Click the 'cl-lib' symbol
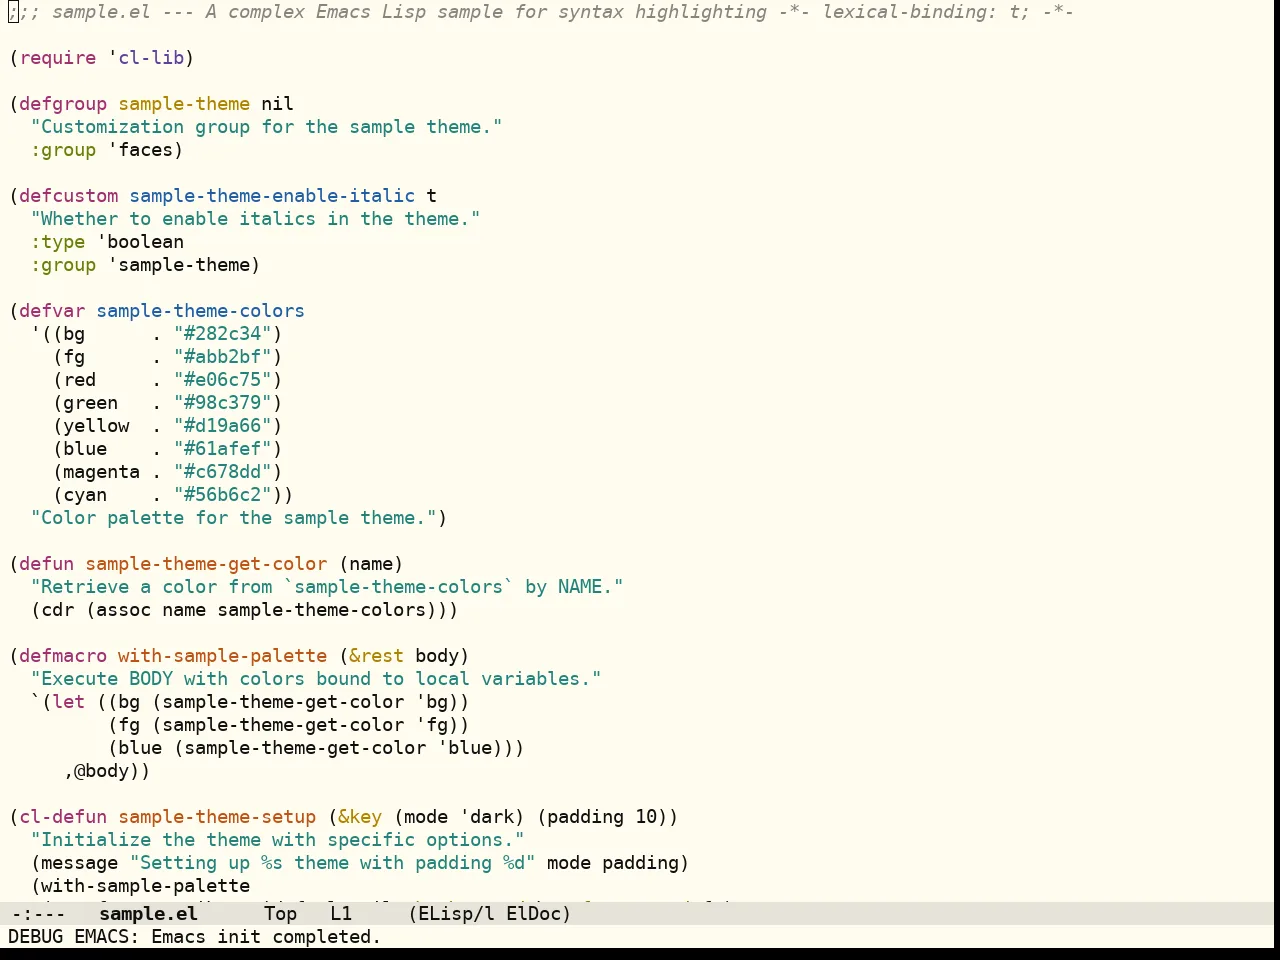 click(151, 58)
